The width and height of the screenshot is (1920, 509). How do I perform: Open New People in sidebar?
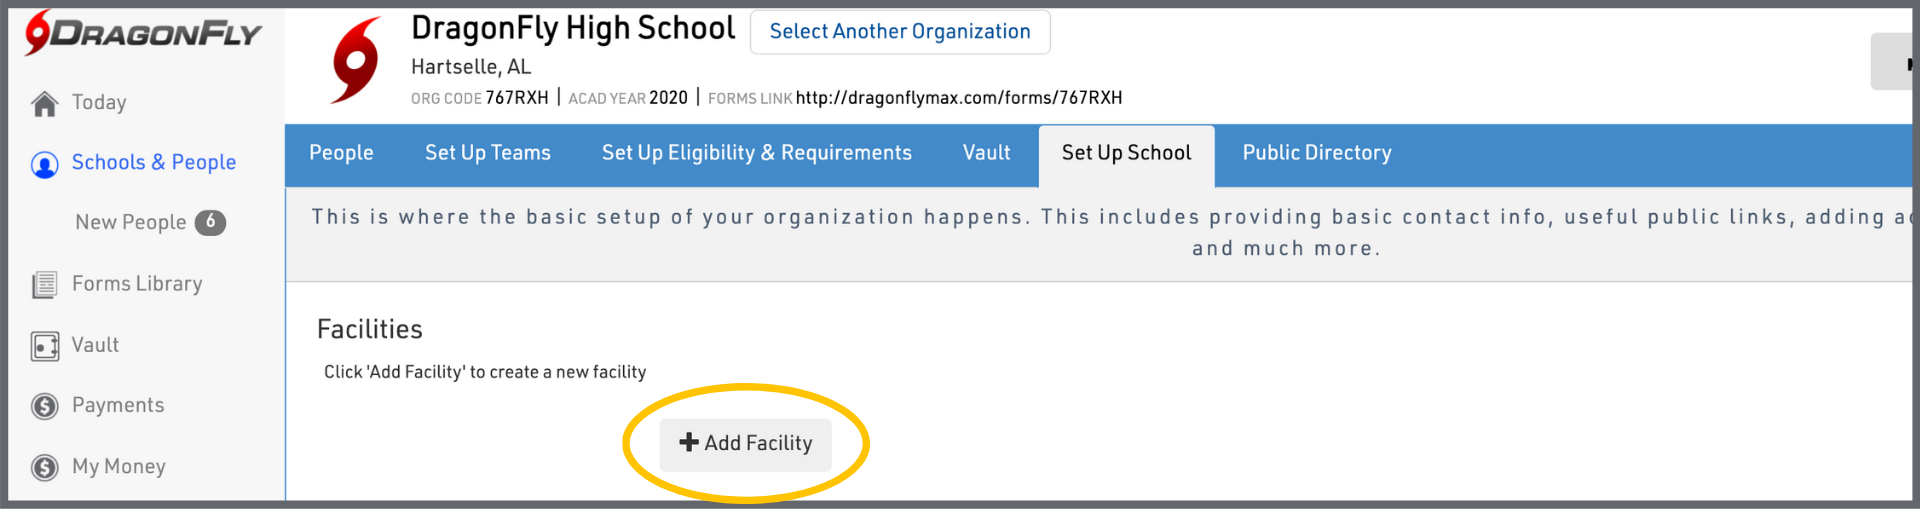point(131,222)
